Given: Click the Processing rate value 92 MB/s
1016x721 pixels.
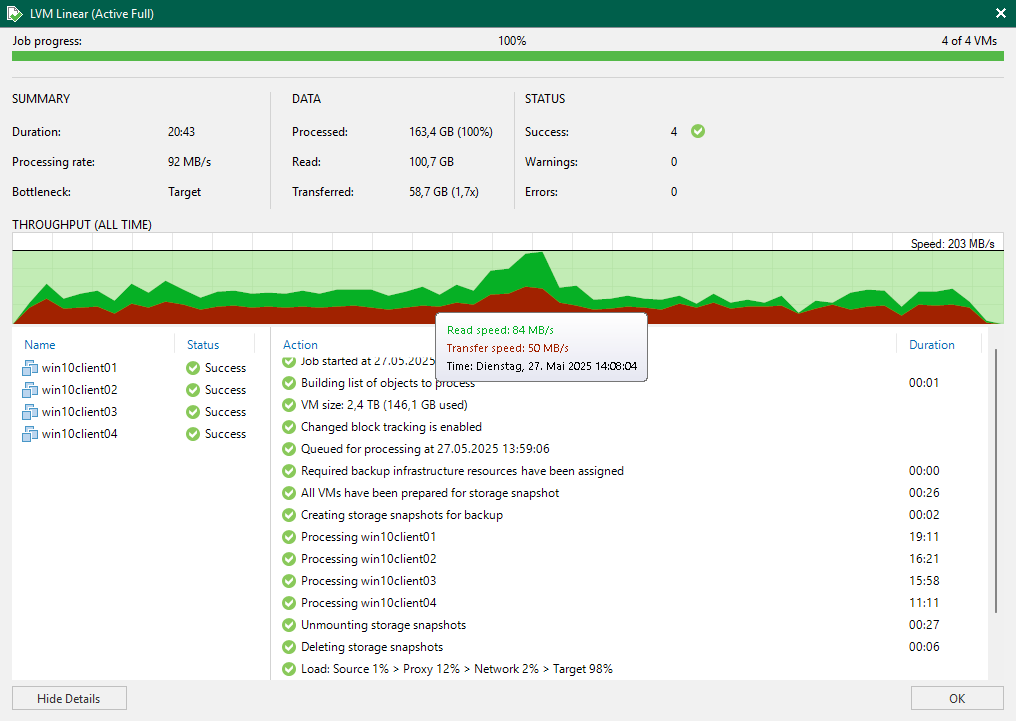Looking at the screenshot, I should [189, 162].
